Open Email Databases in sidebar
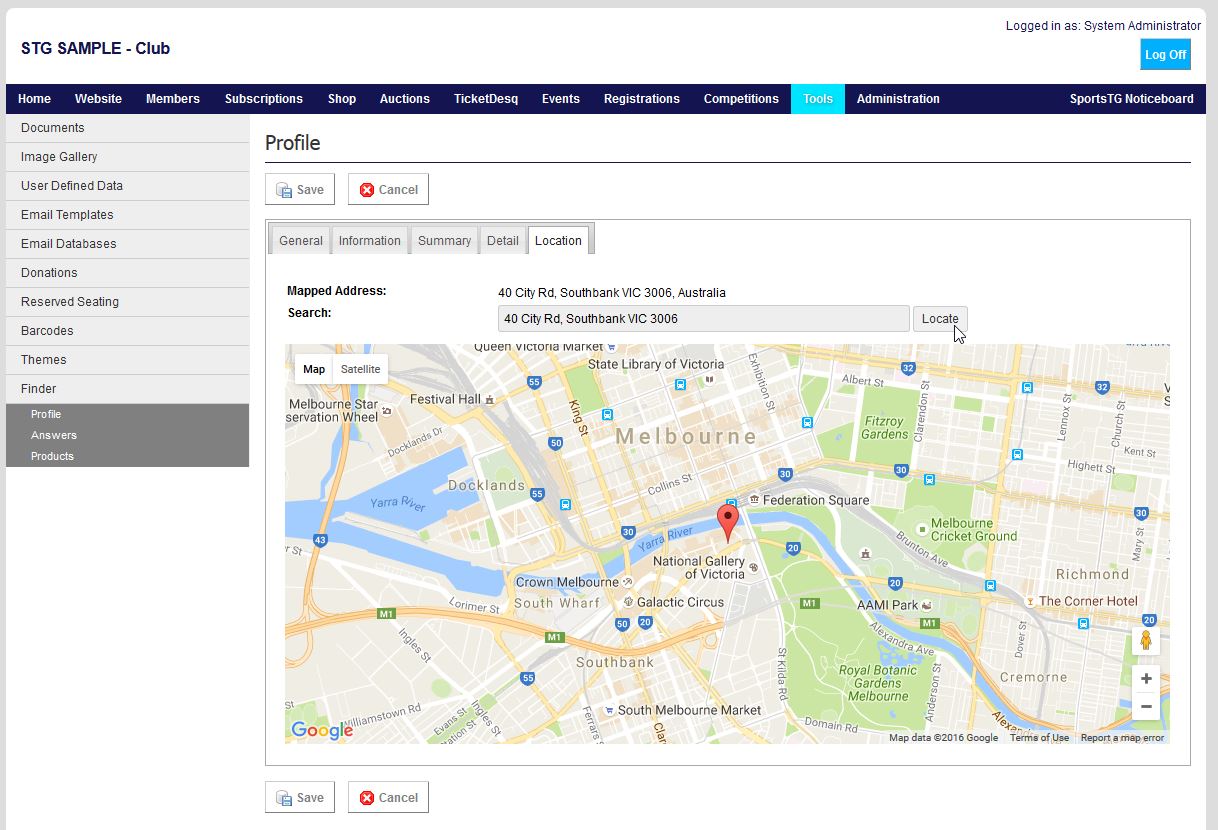Viewport: 1218px width, 830px height. pyautogui.click(x=127, y=244)
